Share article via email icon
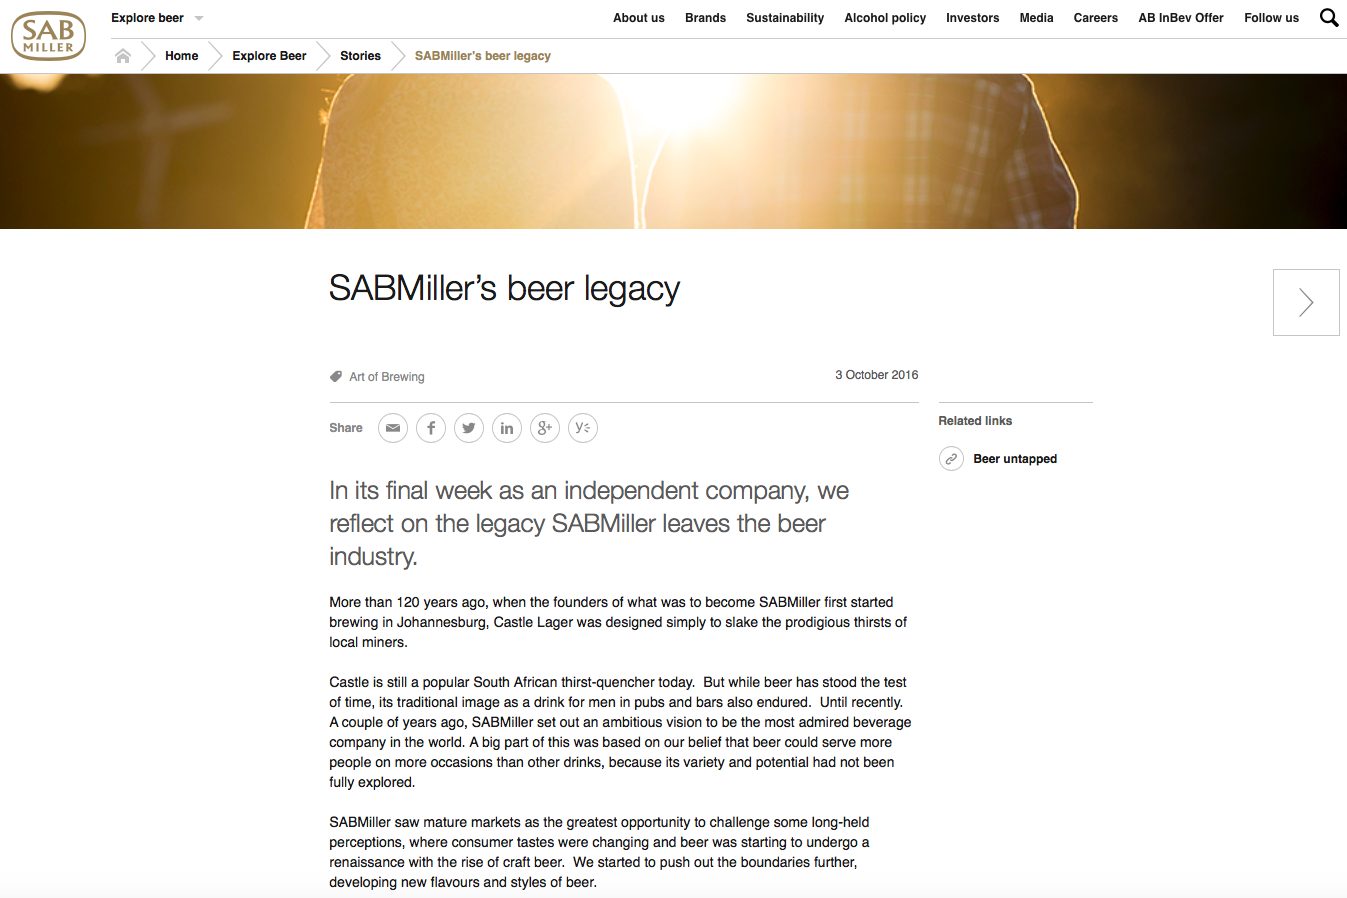The height and width of the screenshot is (898, 1347). tap(393, 428)
